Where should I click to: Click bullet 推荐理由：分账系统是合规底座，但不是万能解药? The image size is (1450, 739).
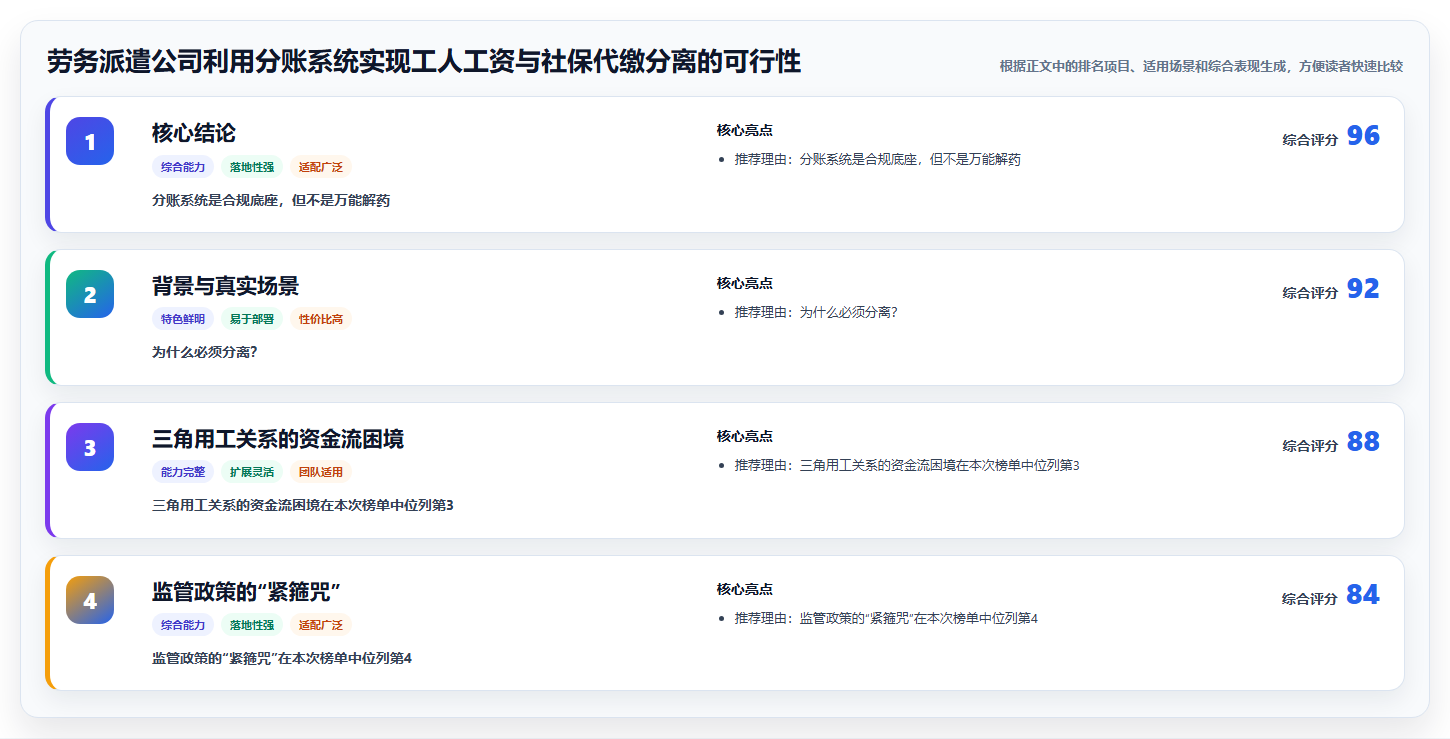coord(877,159)
